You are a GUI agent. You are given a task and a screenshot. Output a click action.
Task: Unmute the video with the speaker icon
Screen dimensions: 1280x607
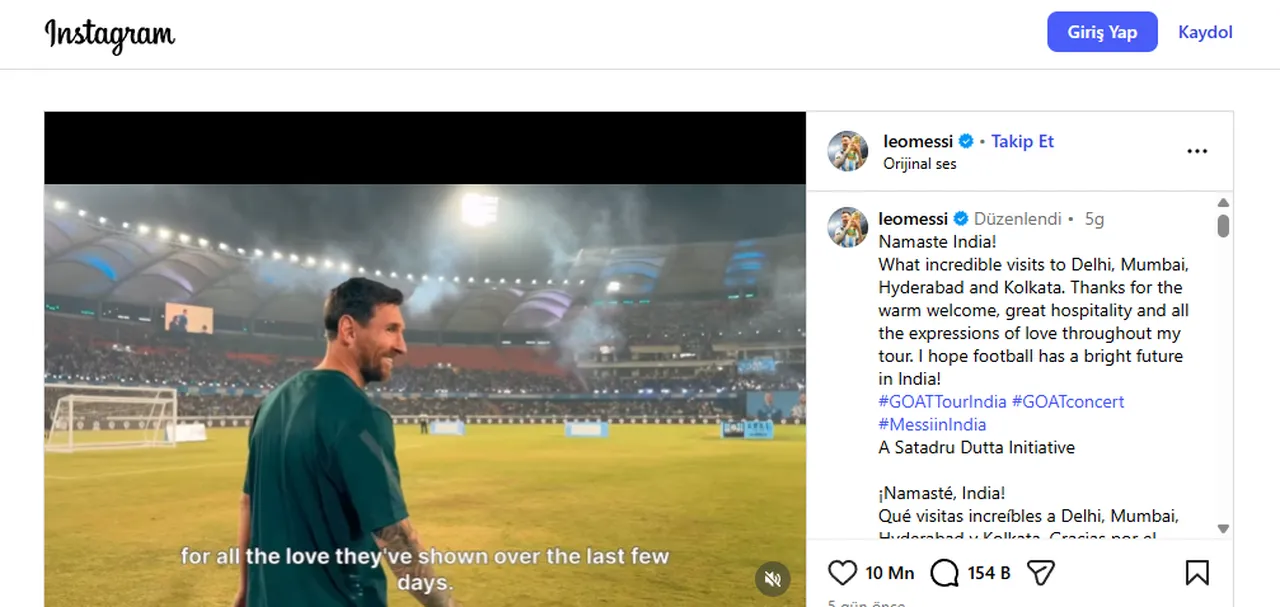click(772, 579)
